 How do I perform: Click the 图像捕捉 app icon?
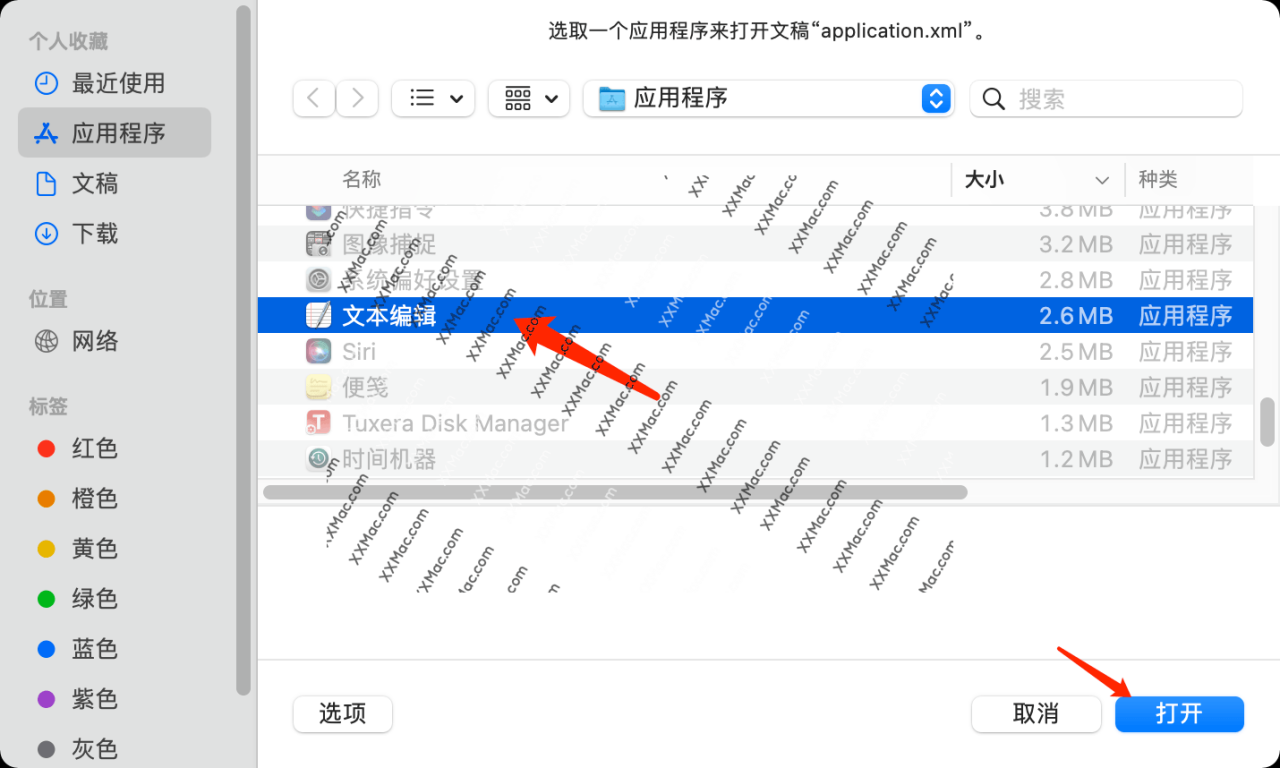coord(318,243)
